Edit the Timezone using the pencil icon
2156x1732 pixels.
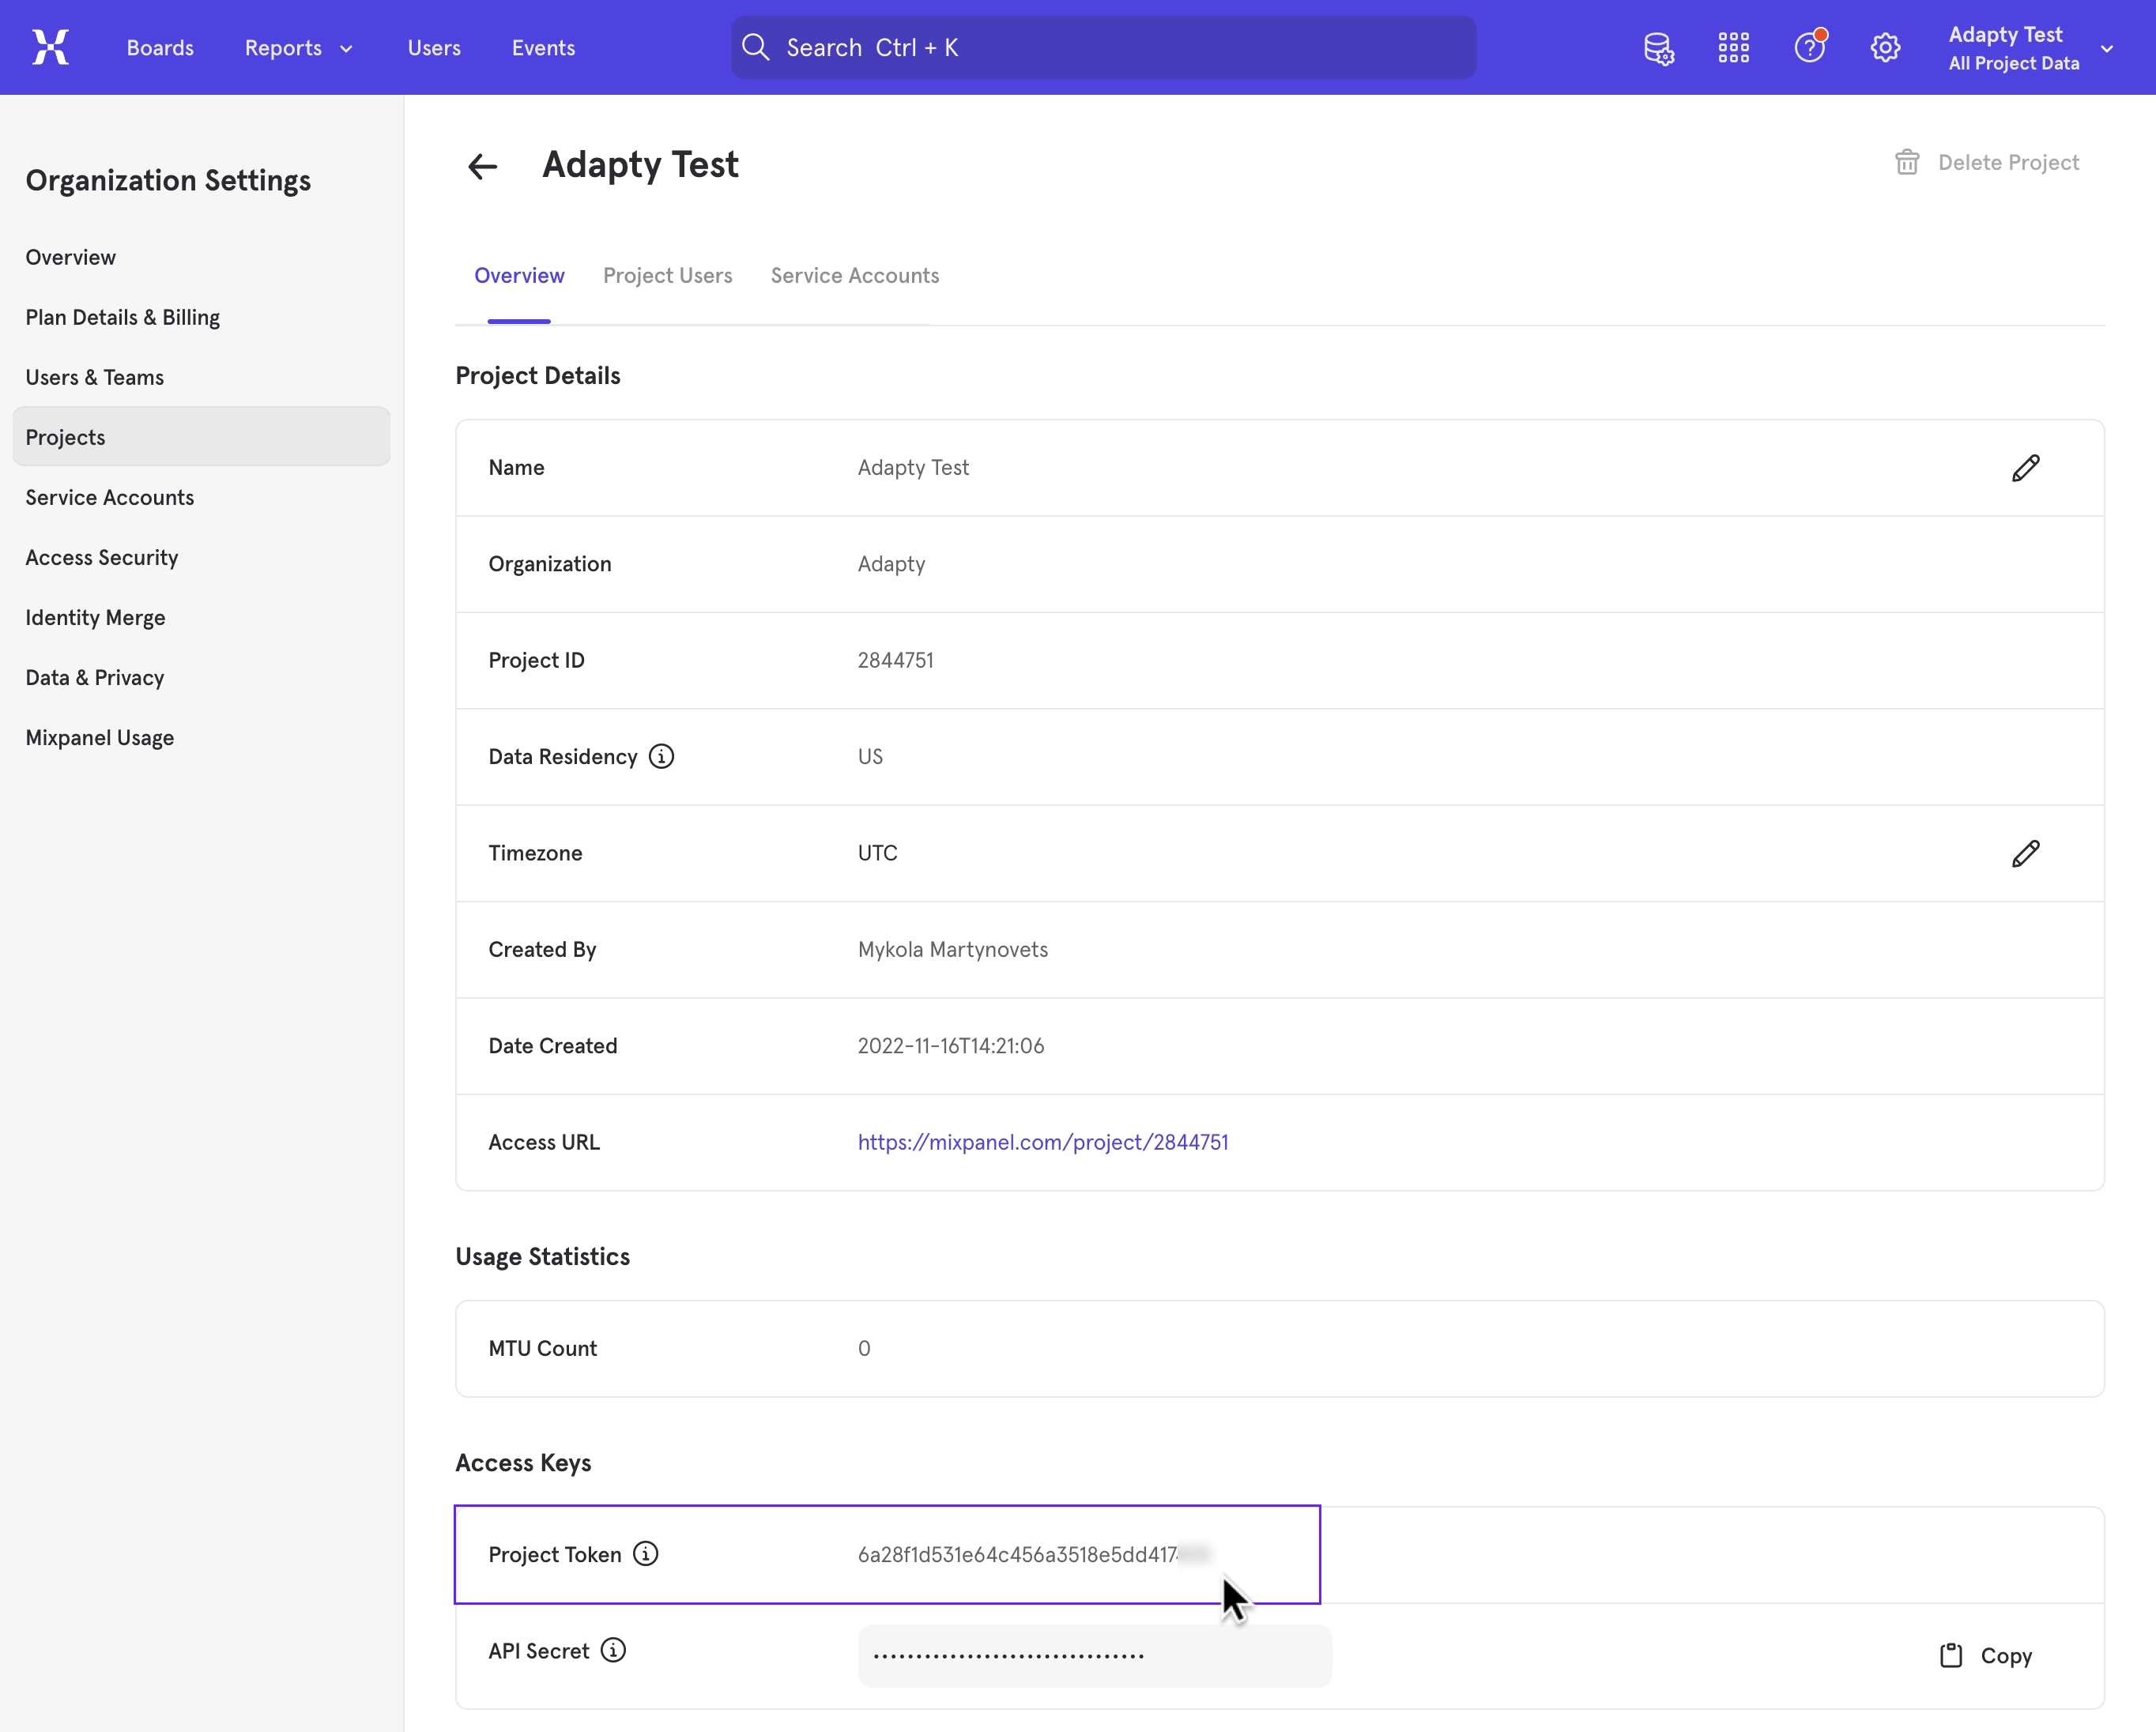(2026, 853)
